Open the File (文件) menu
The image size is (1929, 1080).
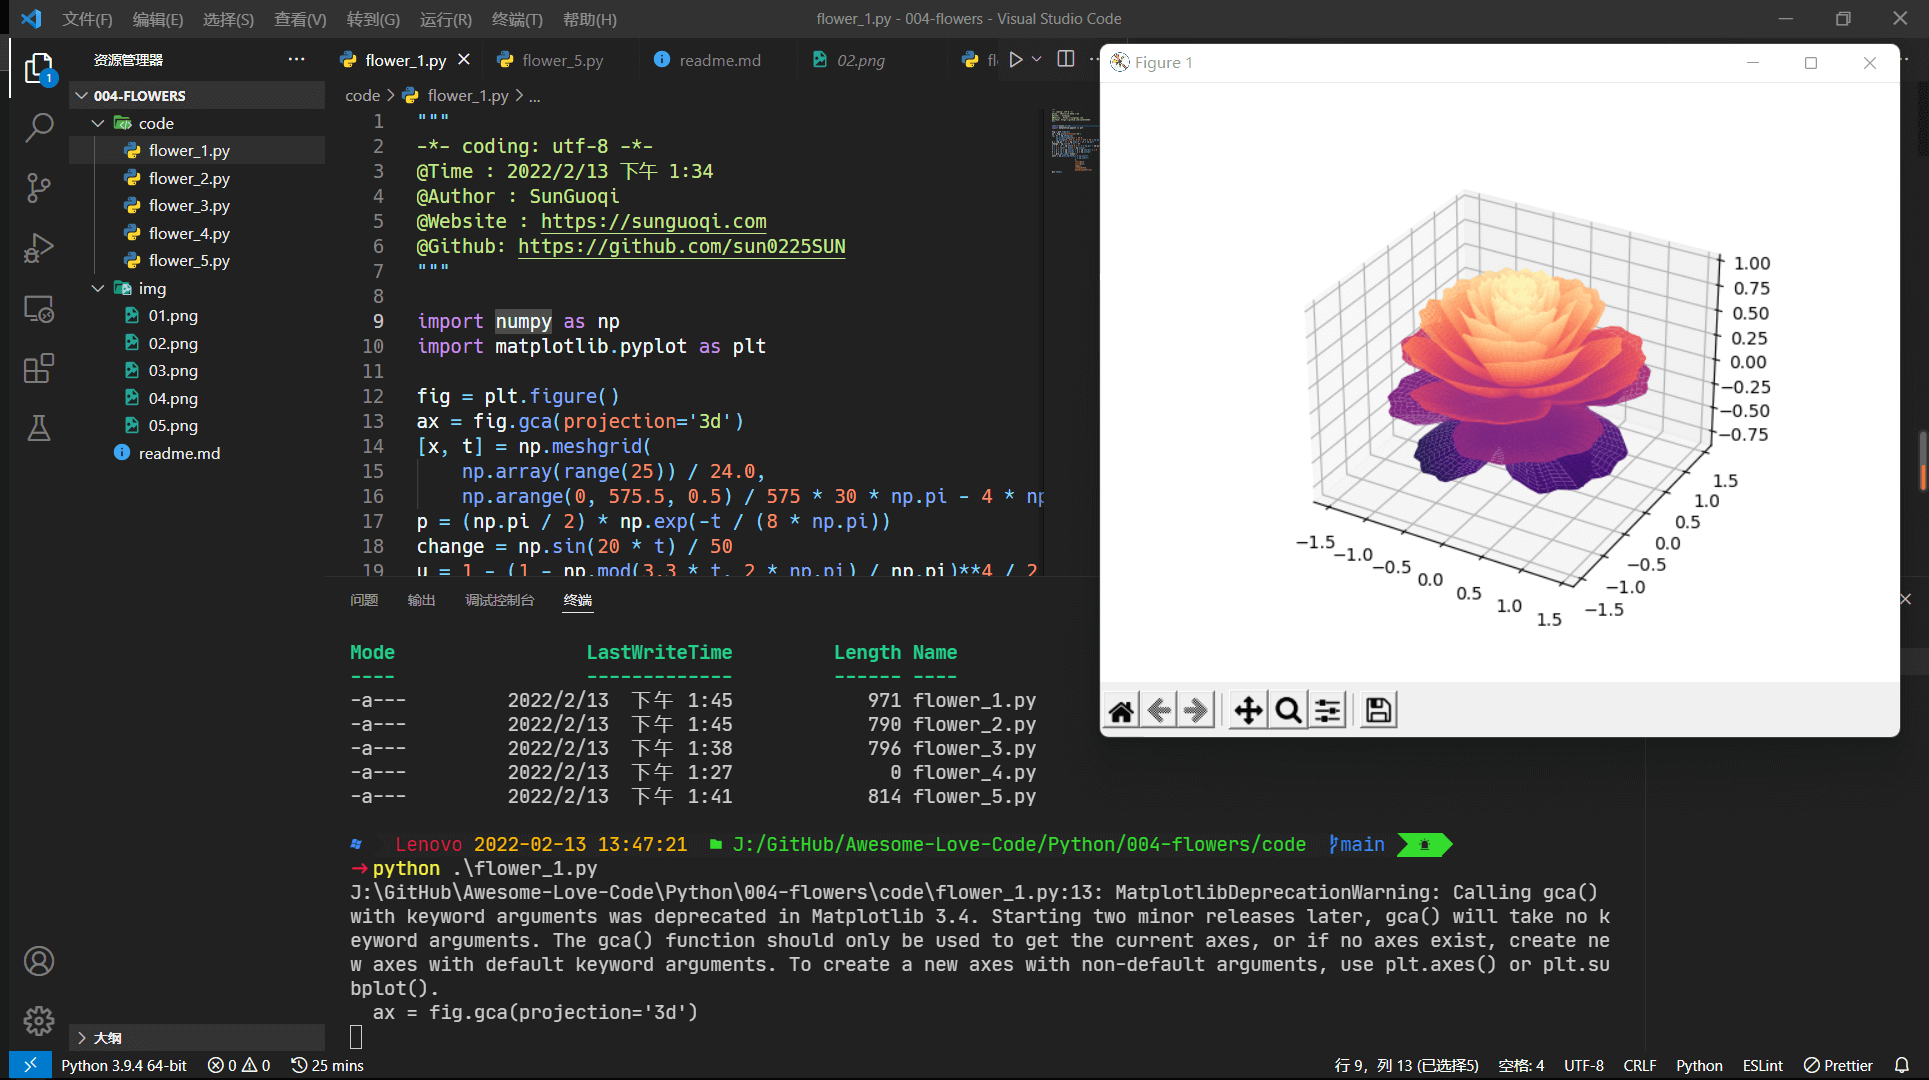(87, 19)
